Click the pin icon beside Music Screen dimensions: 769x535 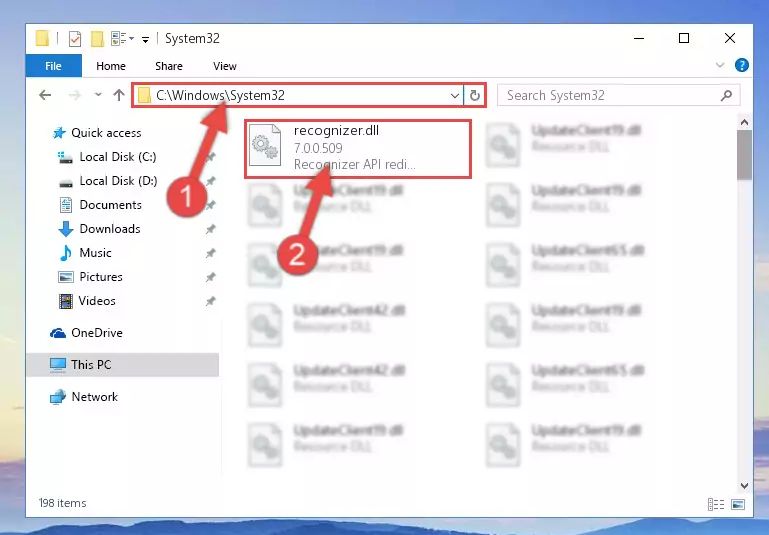tap(210, 253)
